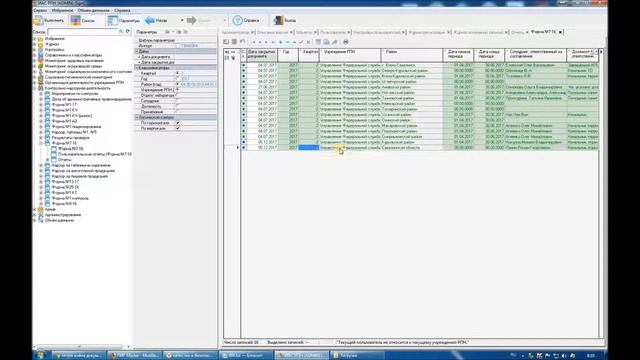
Task: Switch to the Объекты tab
Action: click(304, 32)
